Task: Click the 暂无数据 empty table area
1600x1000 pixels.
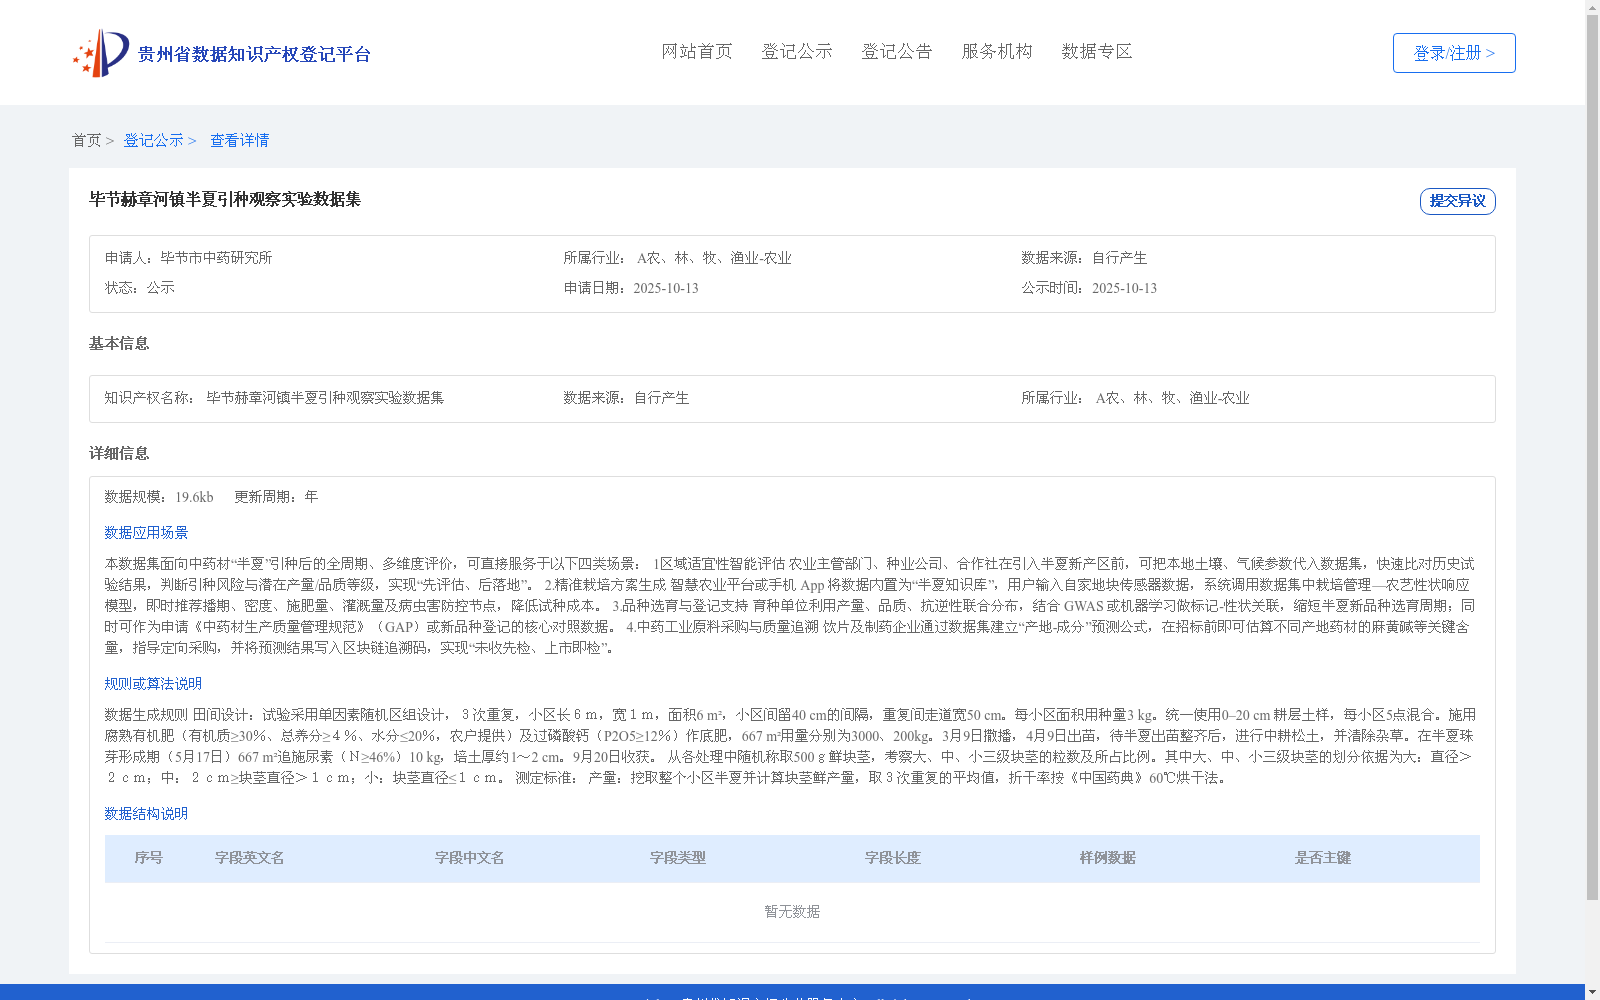Action: (791, 911)
